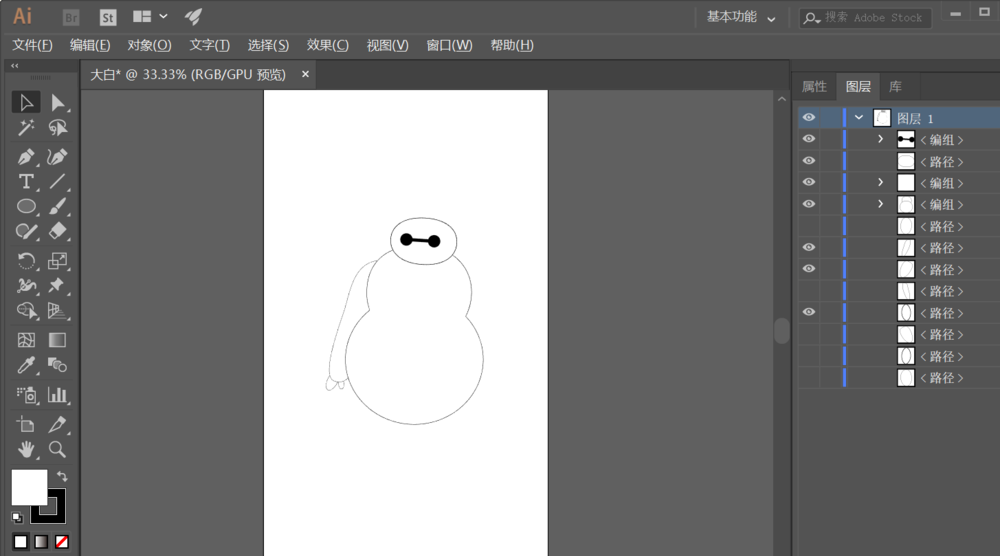Open the arrange documents dropdown
1000x556 pixels.
(151, 17)
